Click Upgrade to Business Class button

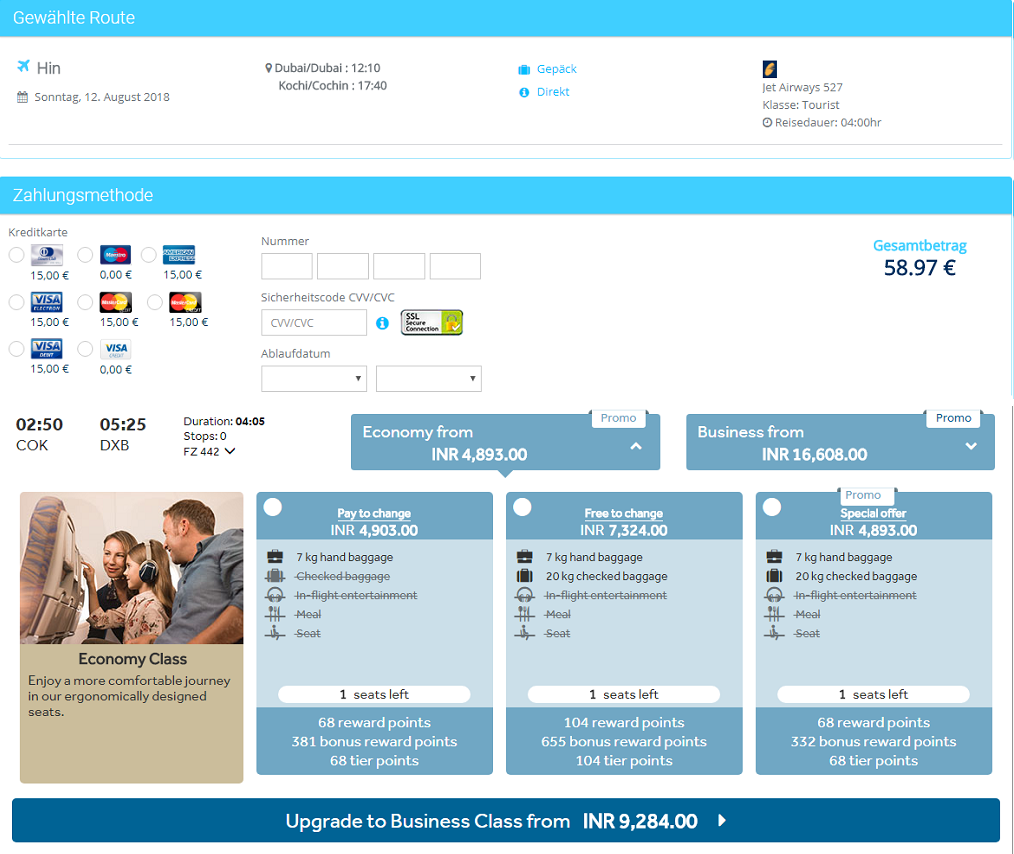click(506, 820)
